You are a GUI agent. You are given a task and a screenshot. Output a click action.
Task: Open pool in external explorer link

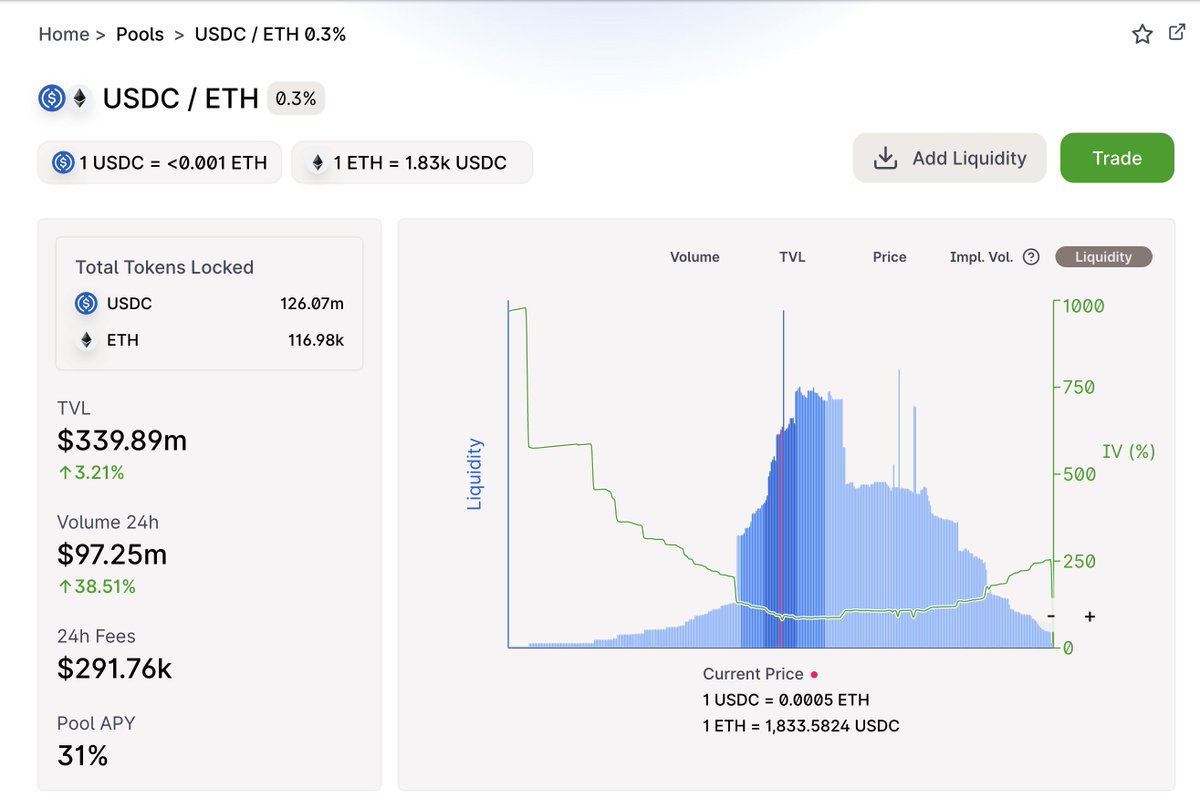(x=1177, y=33)
